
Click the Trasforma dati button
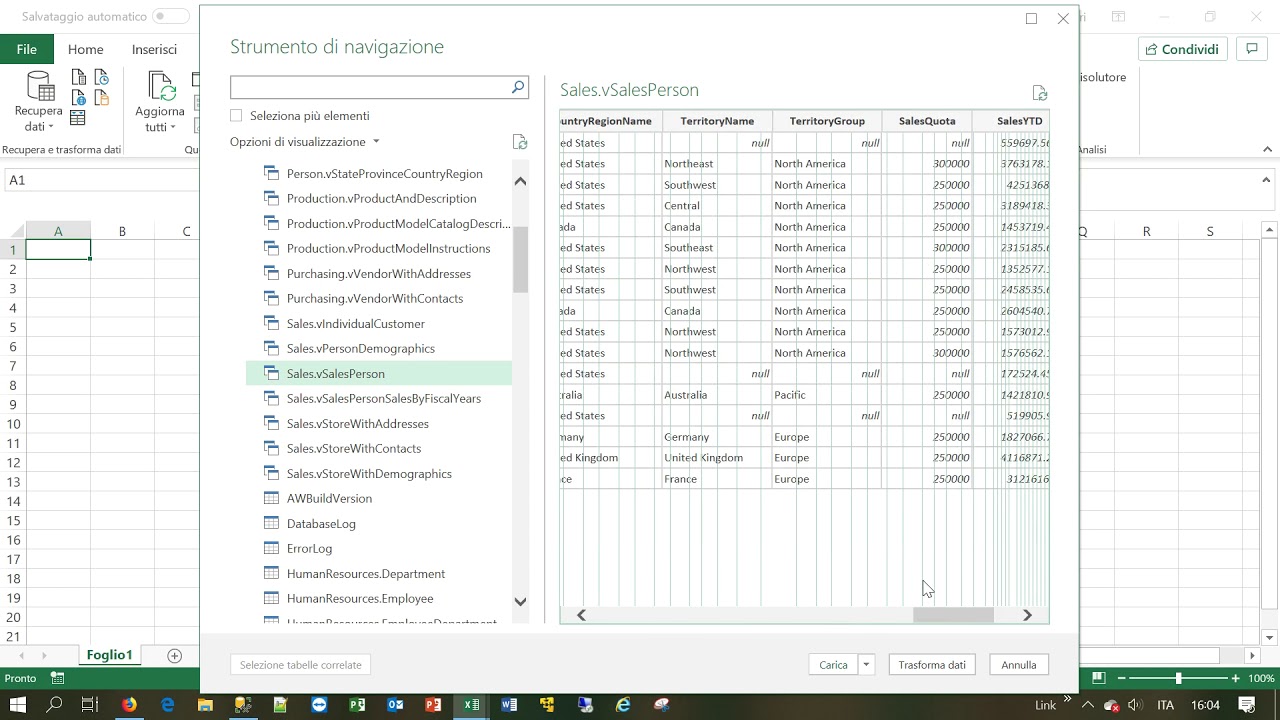(932, 665)
